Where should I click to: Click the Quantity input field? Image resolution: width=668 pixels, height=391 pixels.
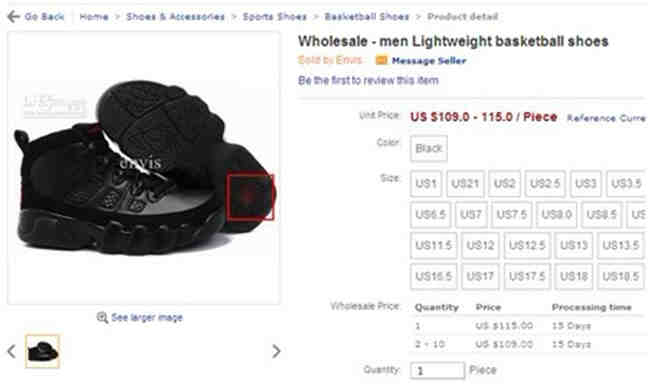(x=438, y=371)
